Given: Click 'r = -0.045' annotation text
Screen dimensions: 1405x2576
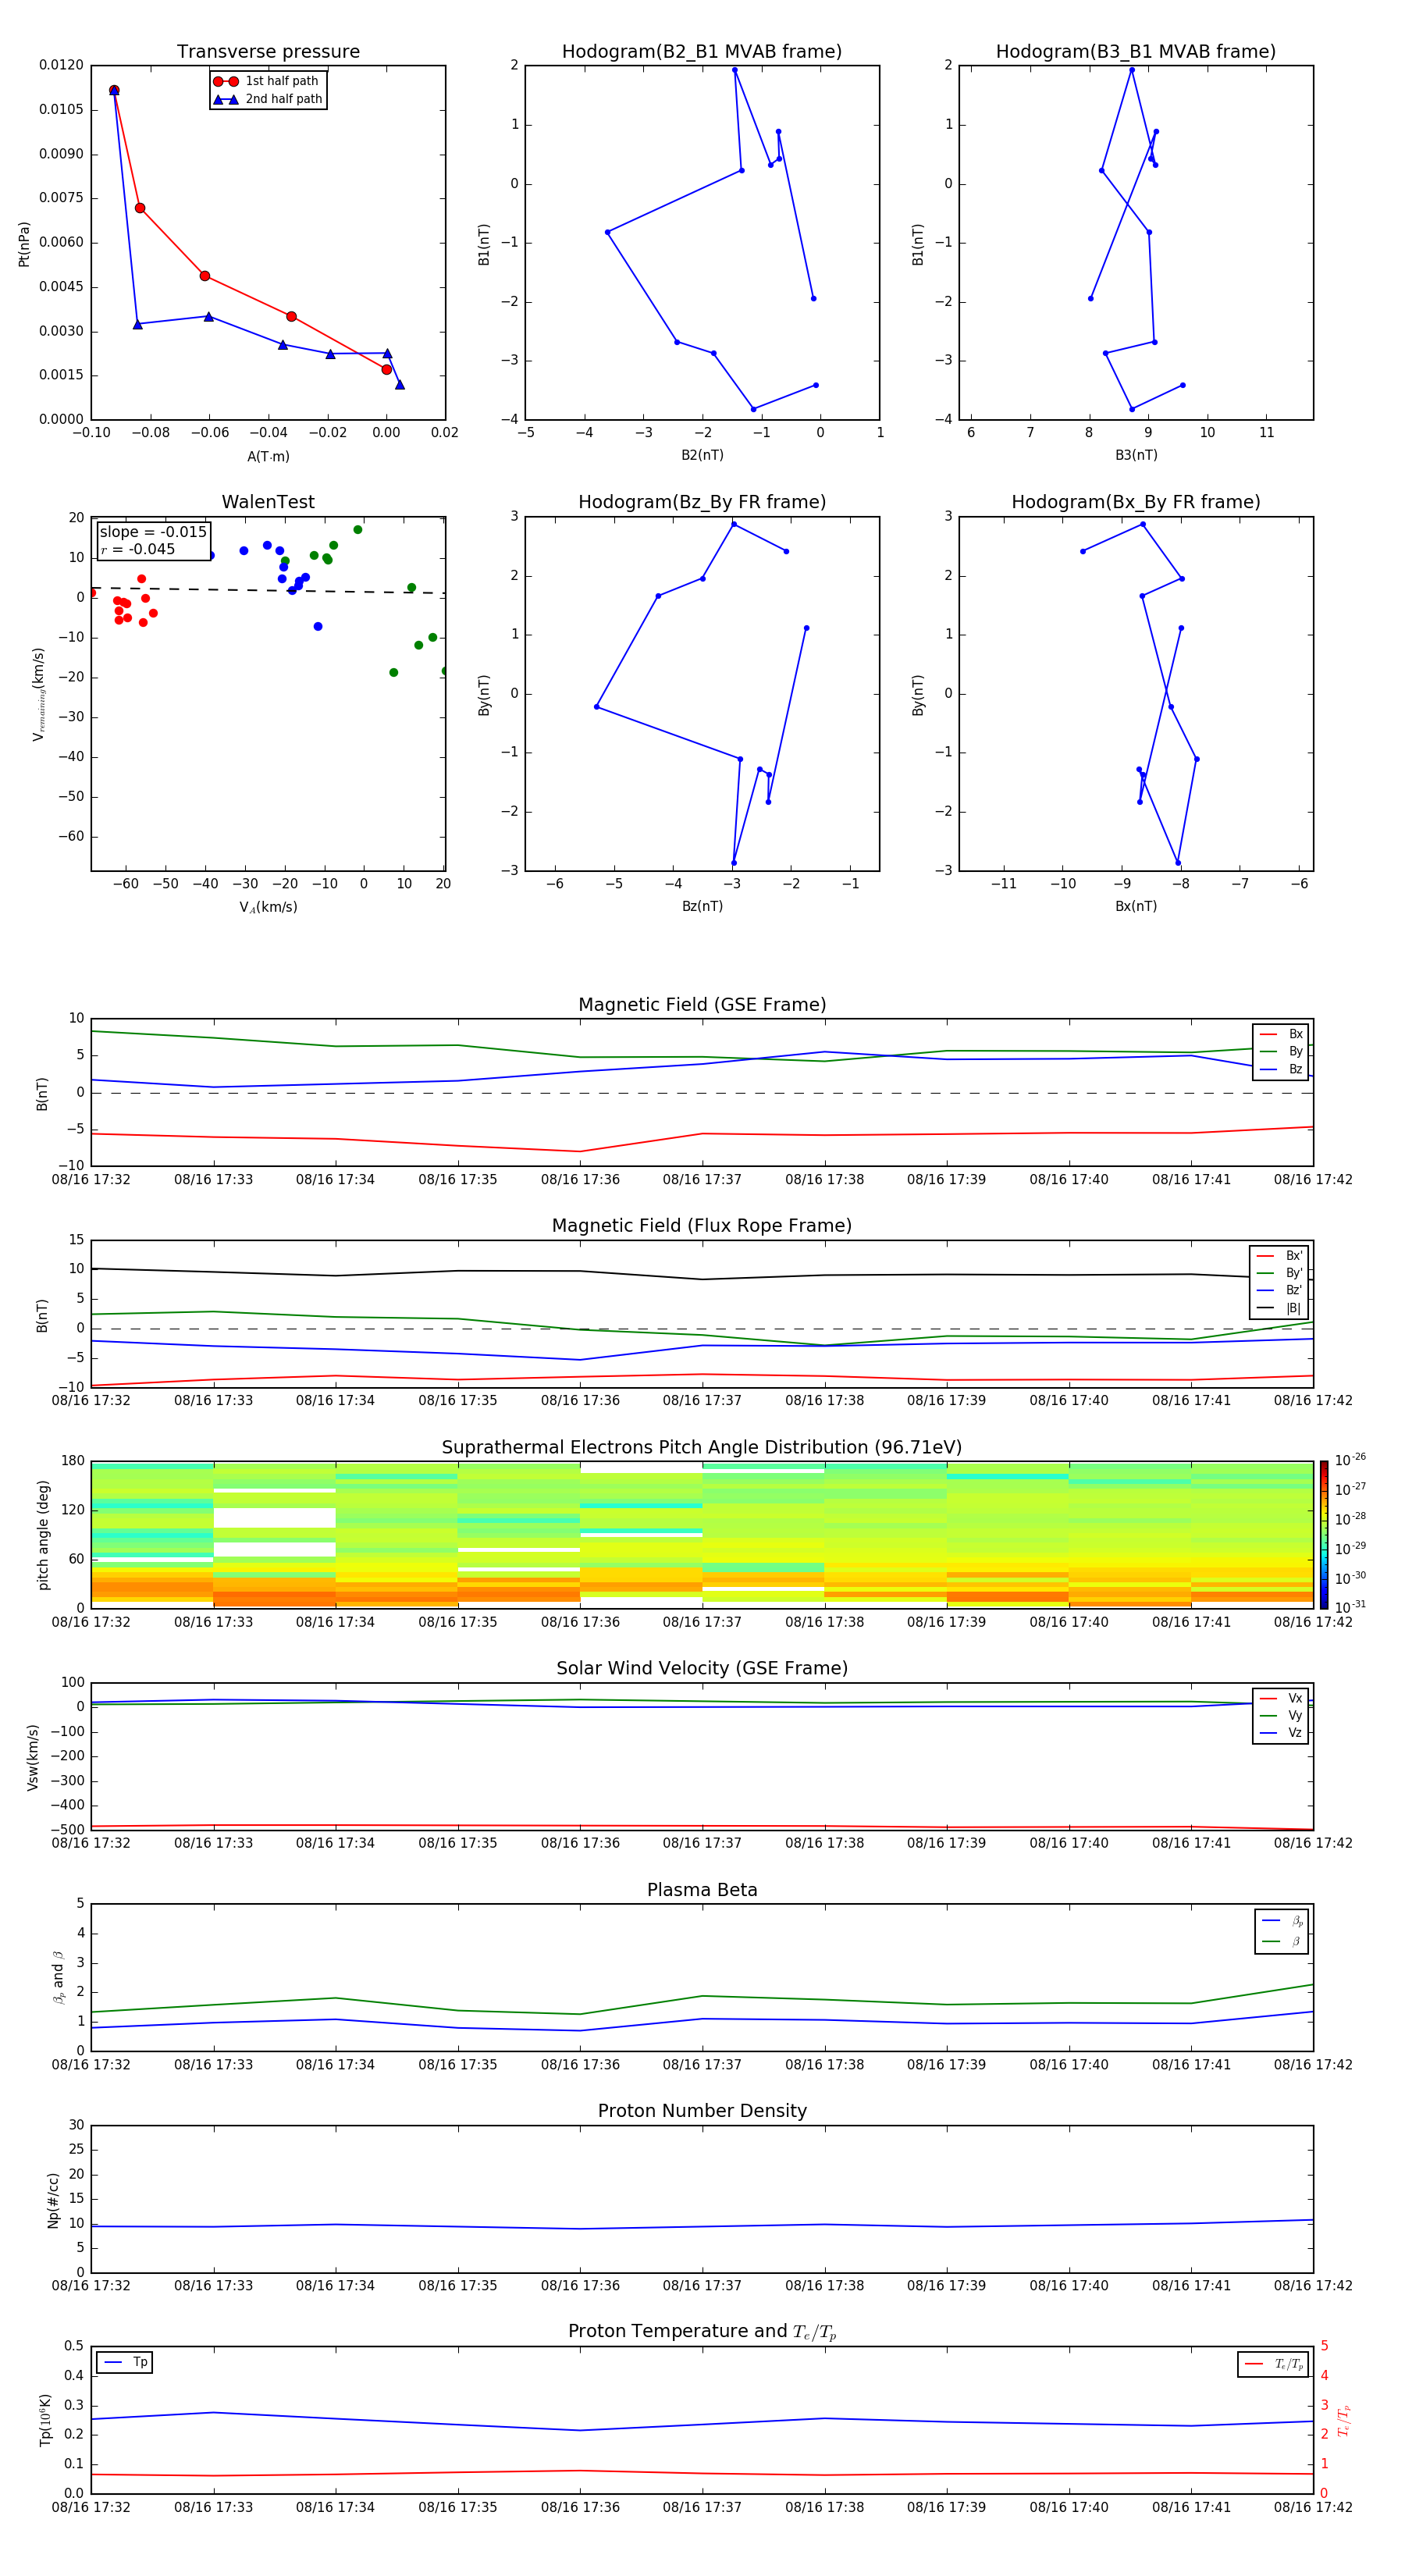Looking at the screenshot, I should pos(138,549).
